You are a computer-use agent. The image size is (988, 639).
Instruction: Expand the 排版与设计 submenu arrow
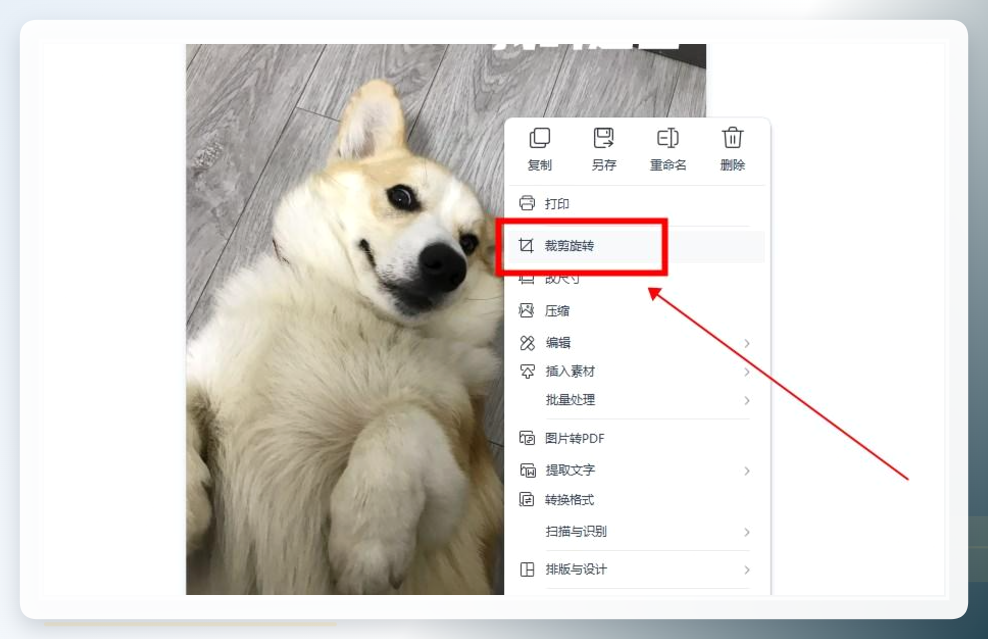747,570
